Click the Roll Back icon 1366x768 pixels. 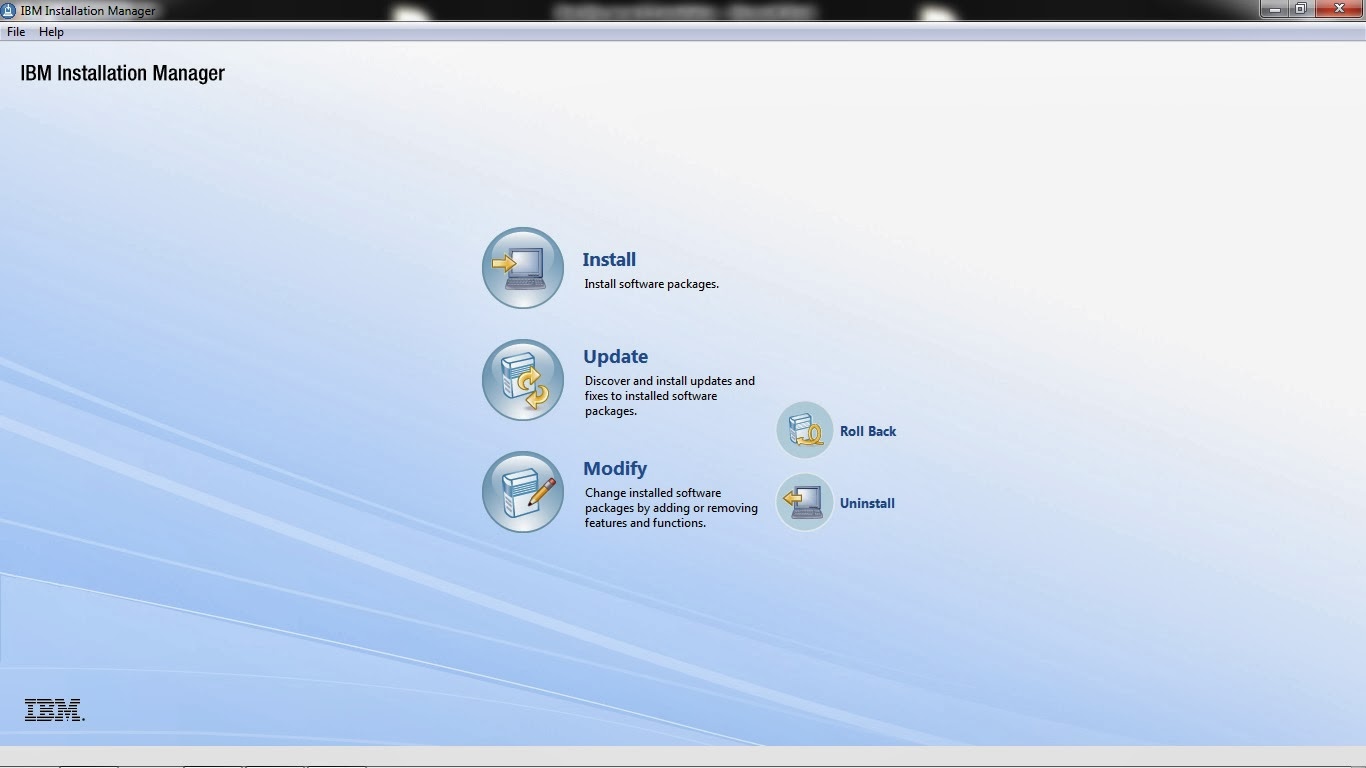(803, 429)
